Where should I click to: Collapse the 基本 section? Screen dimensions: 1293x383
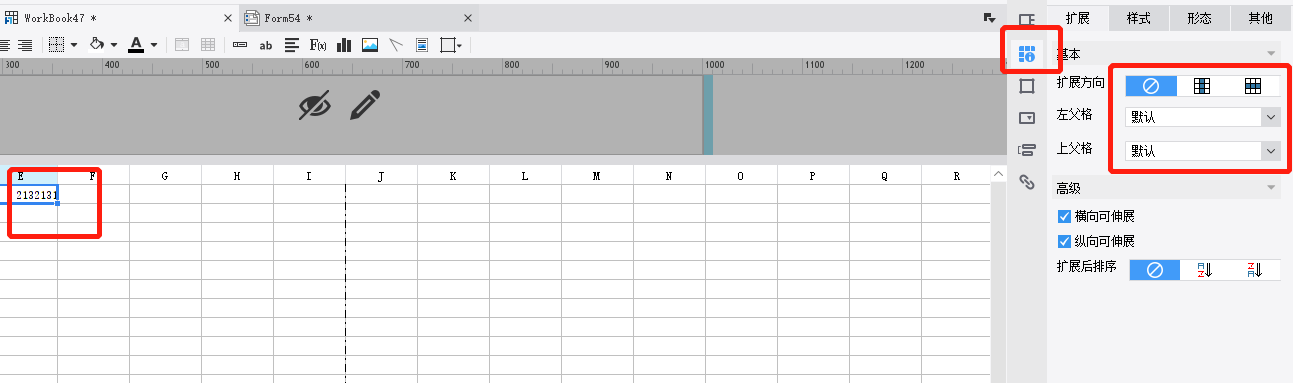pyautogui.click(x=1271, y=53)
